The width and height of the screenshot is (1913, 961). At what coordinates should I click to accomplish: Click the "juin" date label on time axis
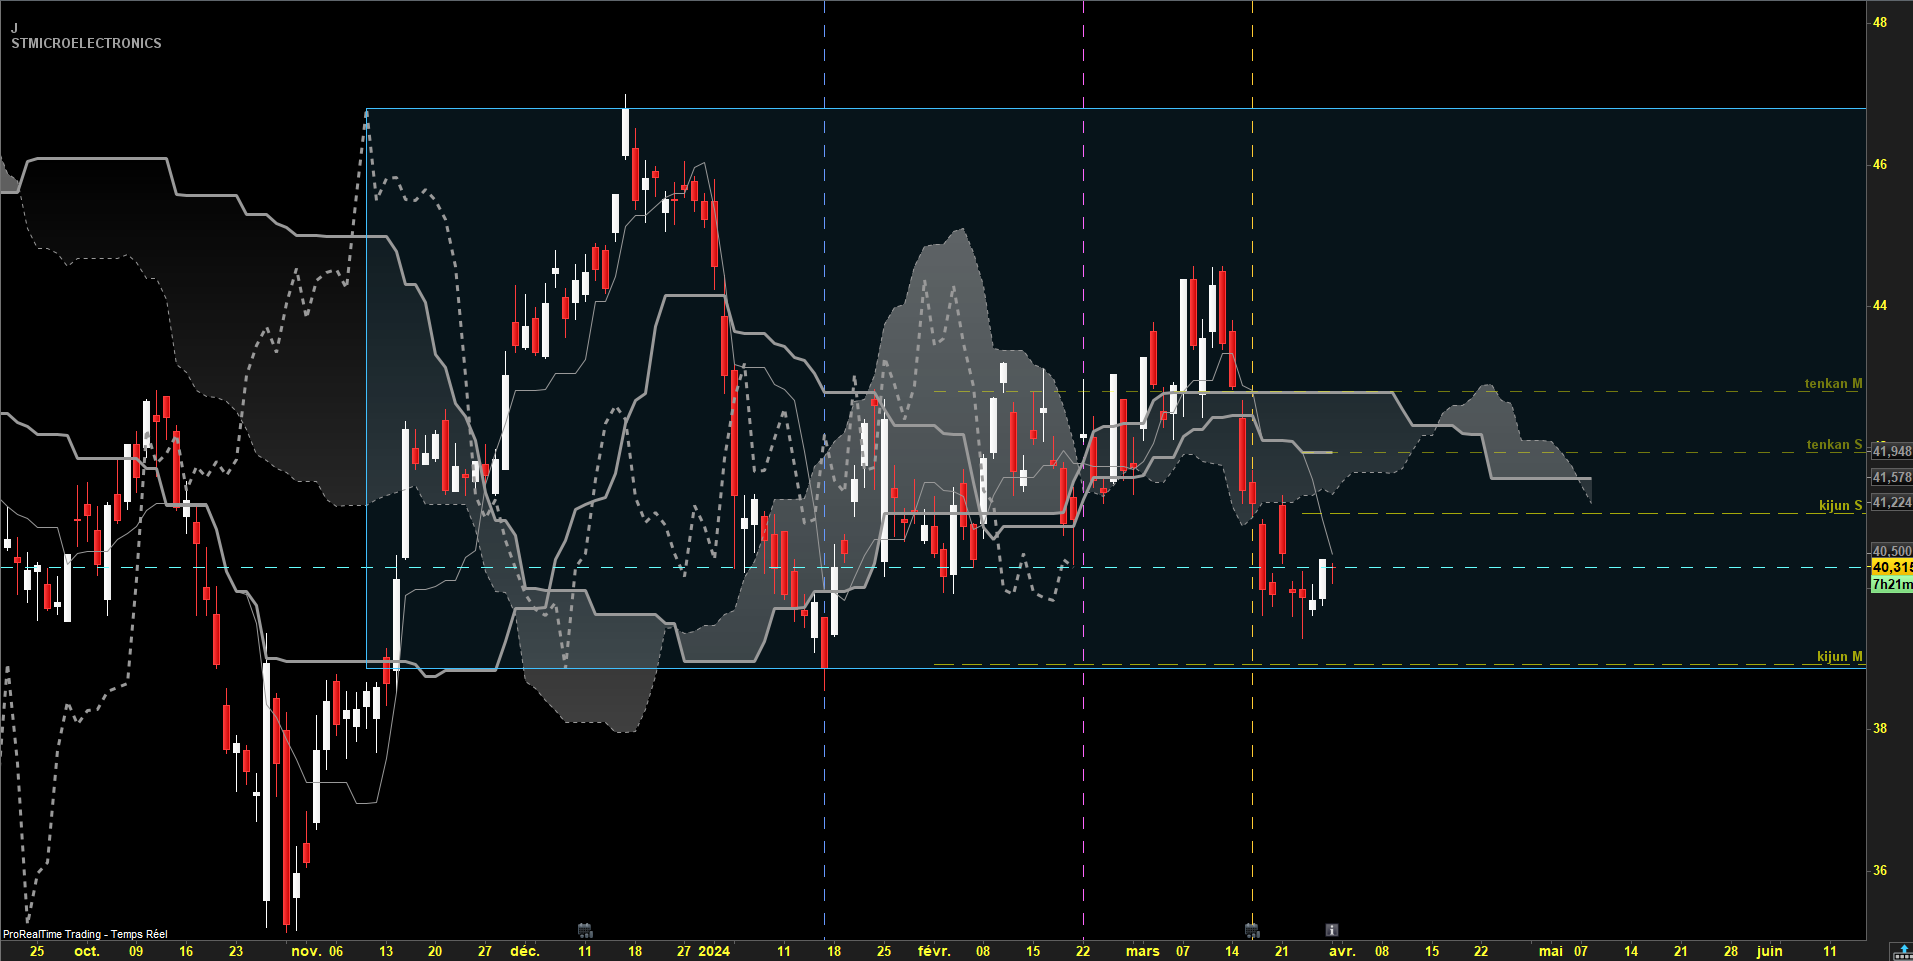pos(1769,951)
